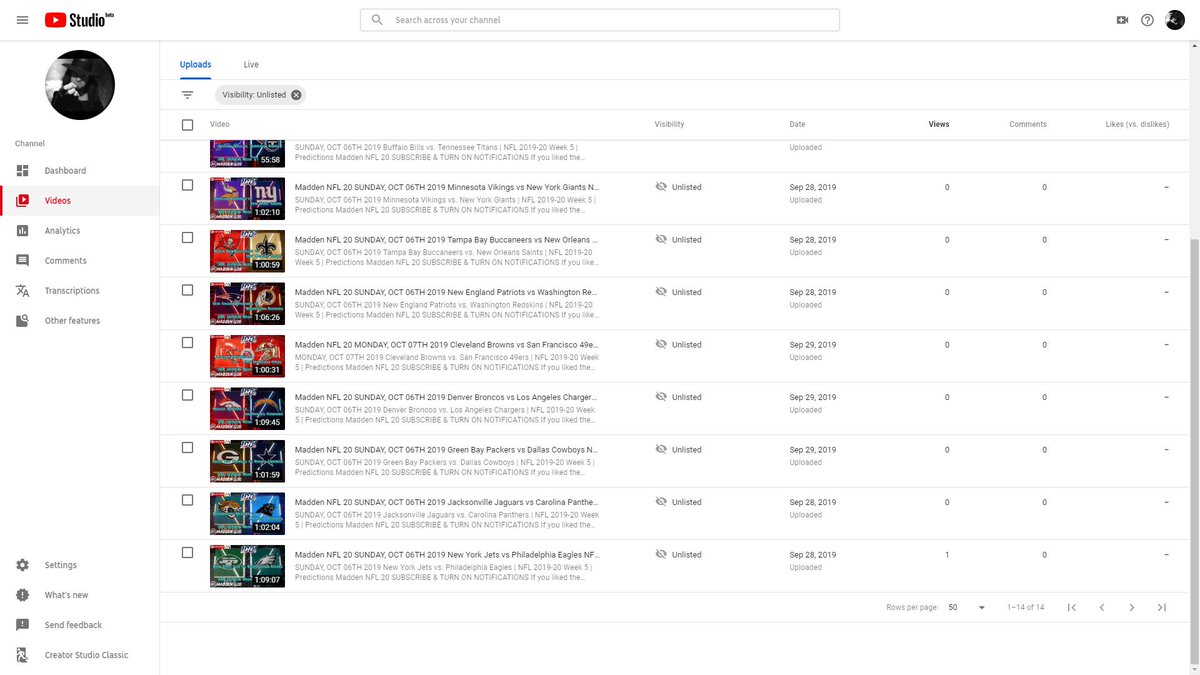The width and height of the screenshot is (1200, 675).
Task: Click the Likes (vs. dislikes) column header
Action: point(1137,125)
